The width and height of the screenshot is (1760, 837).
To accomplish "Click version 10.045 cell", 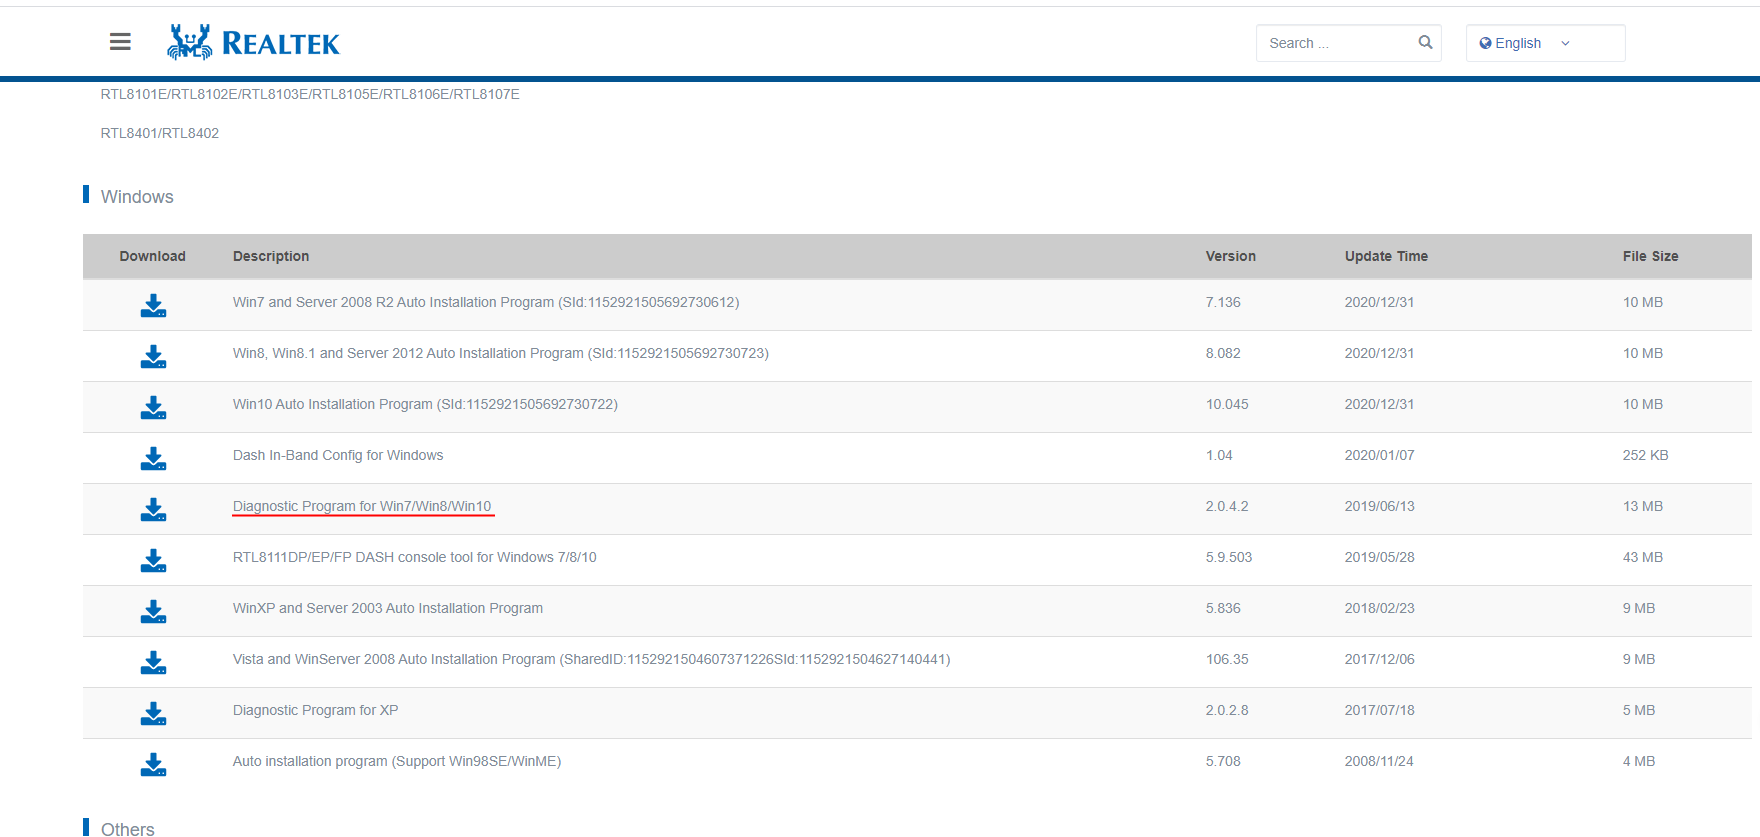I will [1227, 404].
